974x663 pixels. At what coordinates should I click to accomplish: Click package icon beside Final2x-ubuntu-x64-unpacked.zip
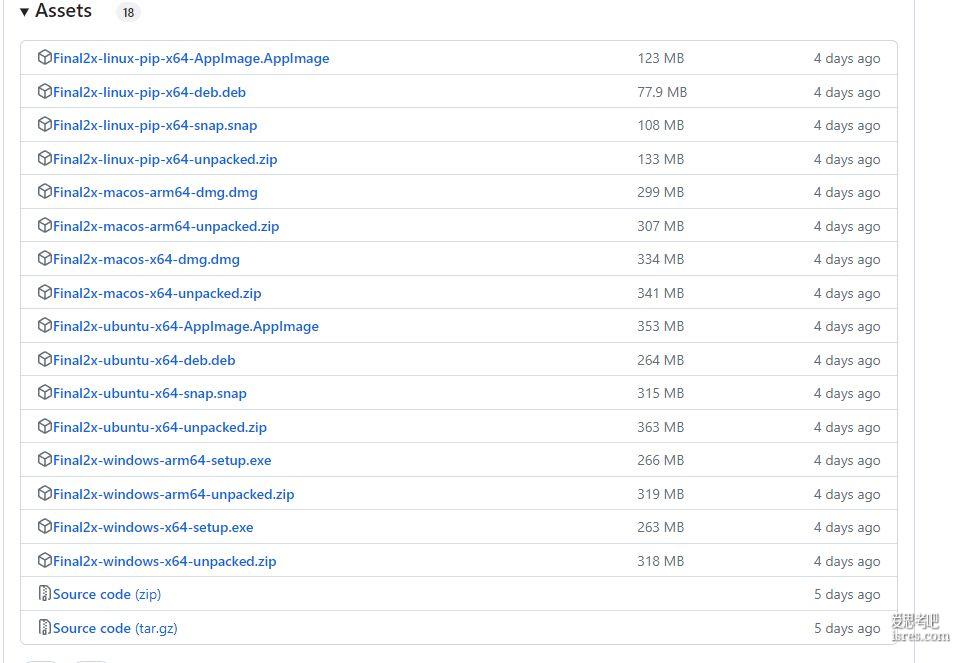pos(45,426)
